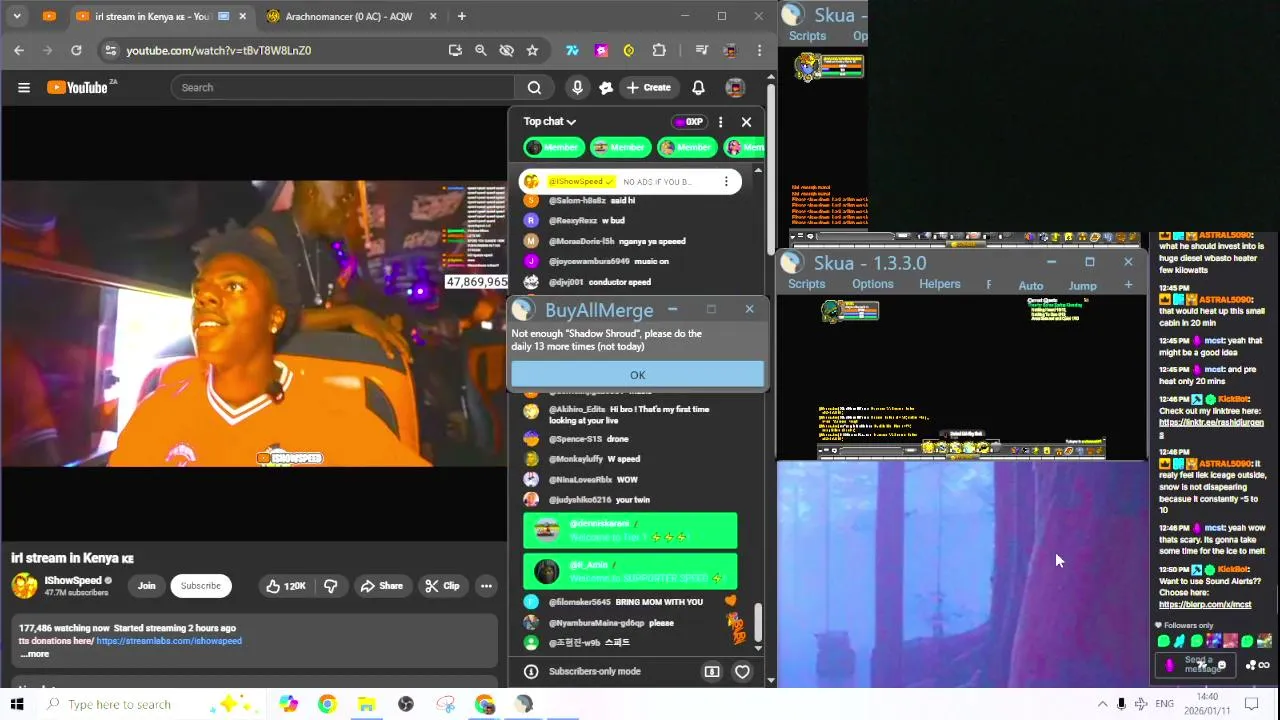Click the ENG language indicator
This screenshot has height=720, width=1280.
click(1164, 704)
